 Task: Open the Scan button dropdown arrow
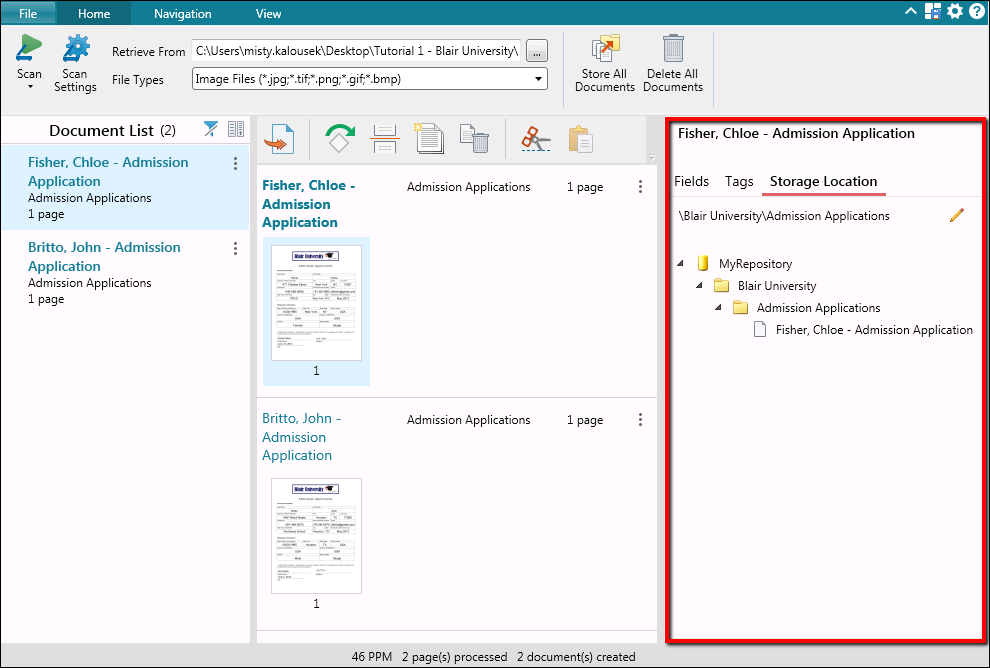point(29,87)
